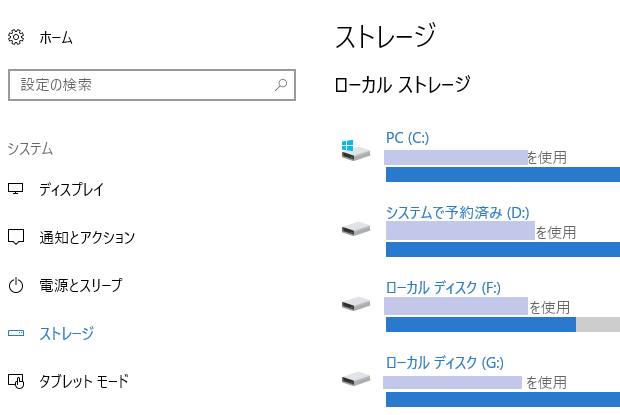Open the PC (C:) drive link

point(407,137)
